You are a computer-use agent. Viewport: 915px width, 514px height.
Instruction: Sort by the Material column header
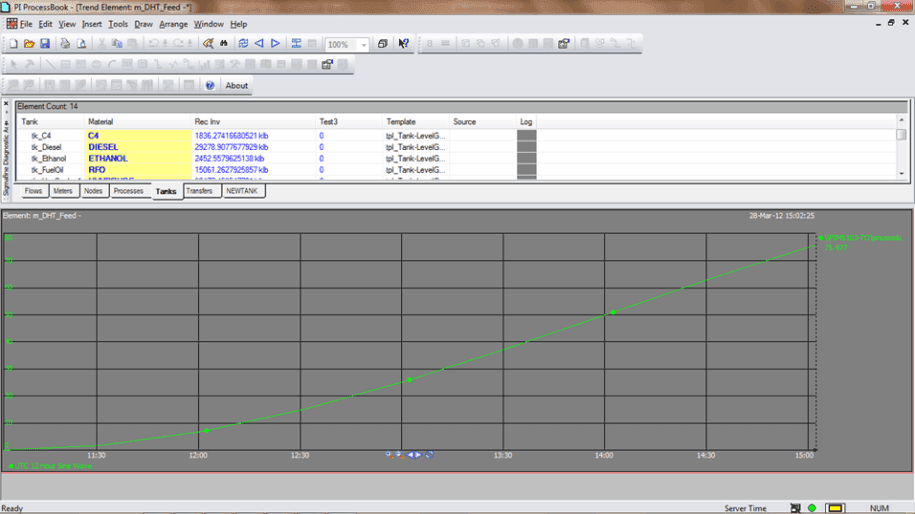(x=138, y=122)
